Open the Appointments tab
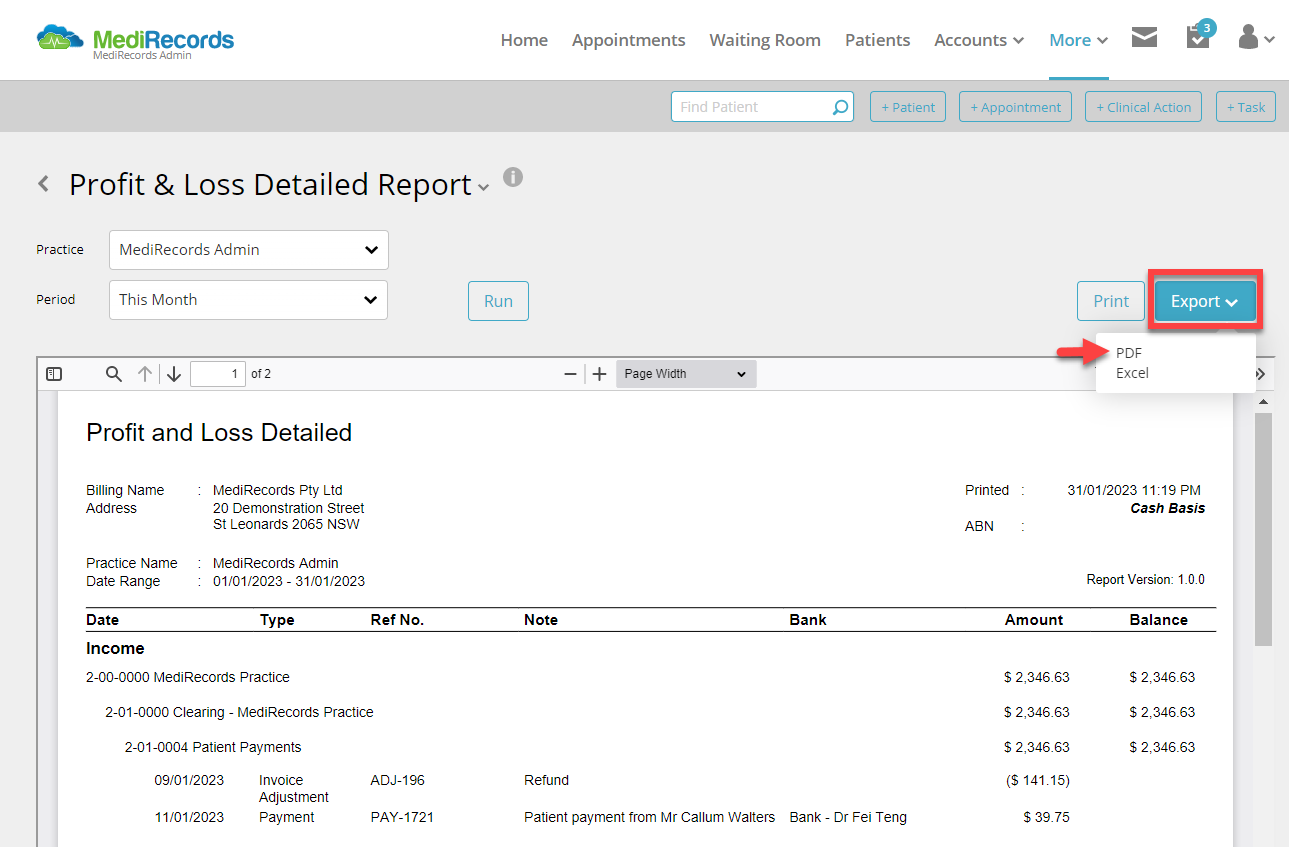1289x847 pixels. point(629,40)
